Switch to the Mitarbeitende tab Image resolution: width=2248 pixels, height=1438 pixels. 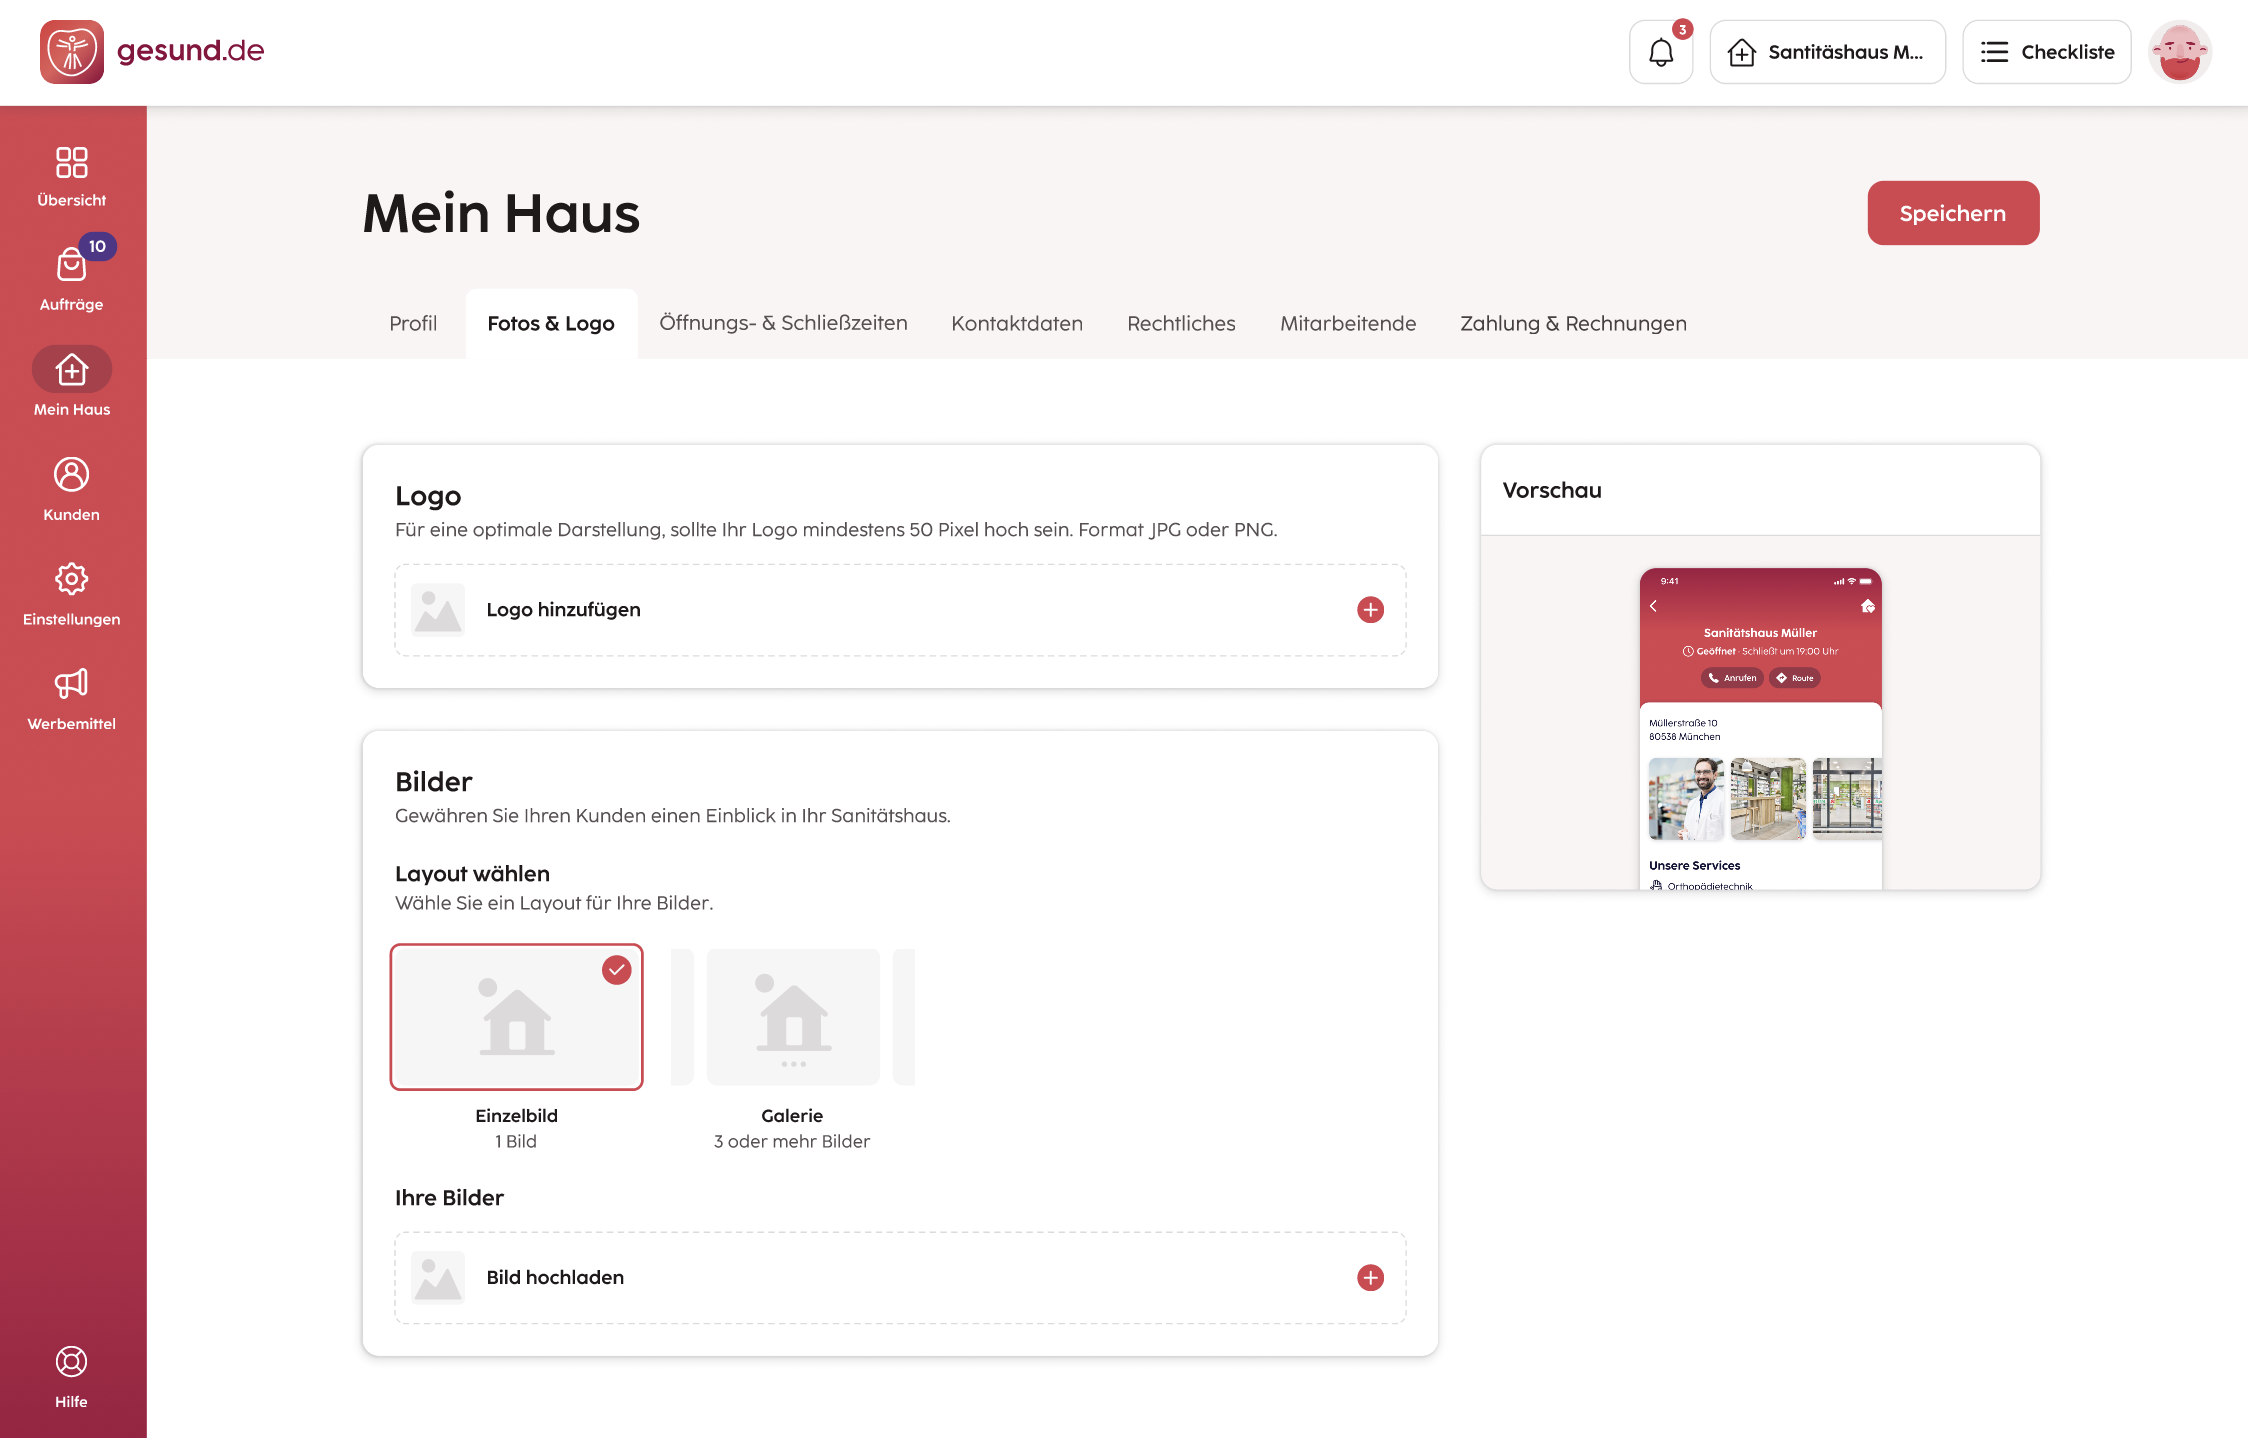pos(1348,323)
